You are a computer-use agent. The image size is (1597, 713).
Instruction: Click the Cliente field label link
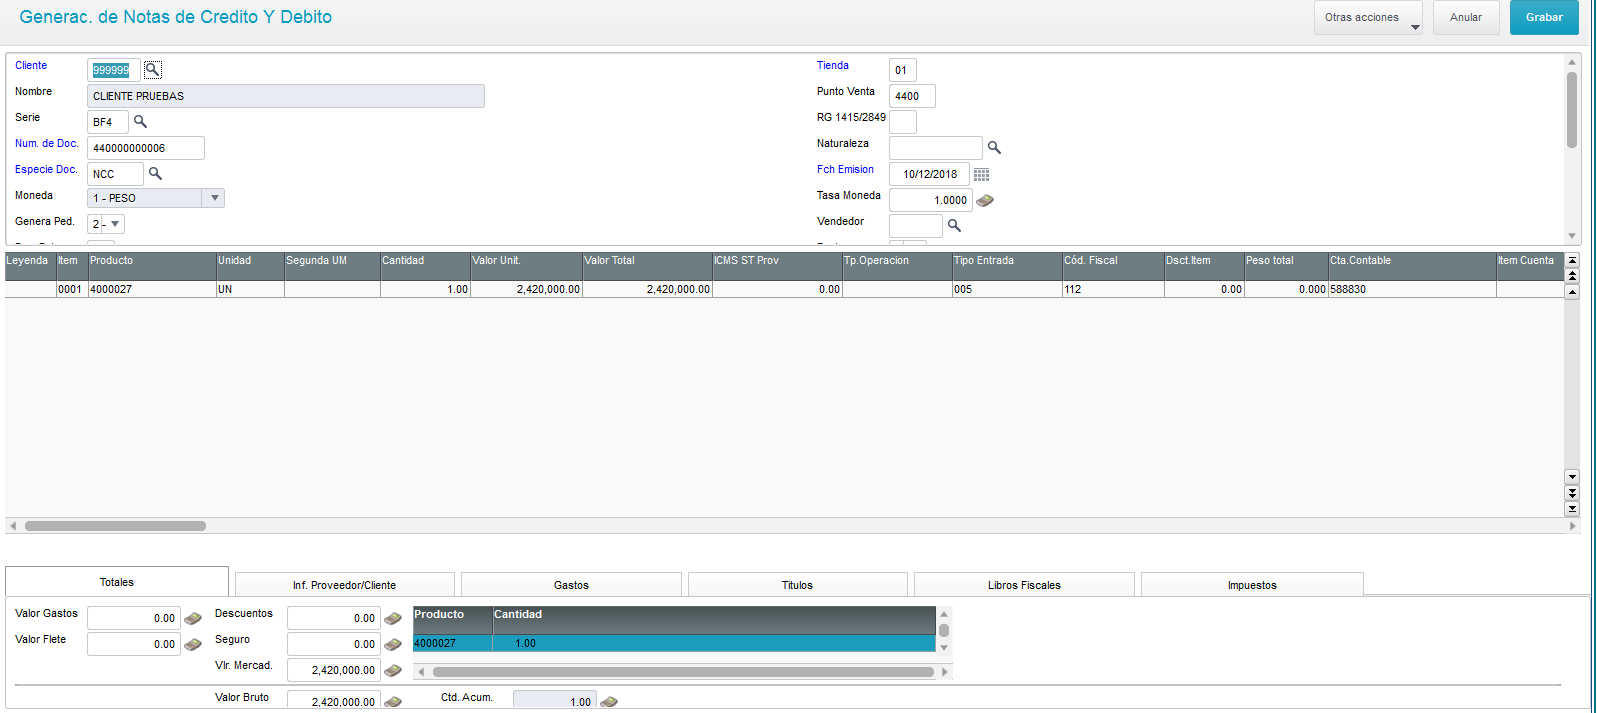pyautogui.click(x=31, y=65)
